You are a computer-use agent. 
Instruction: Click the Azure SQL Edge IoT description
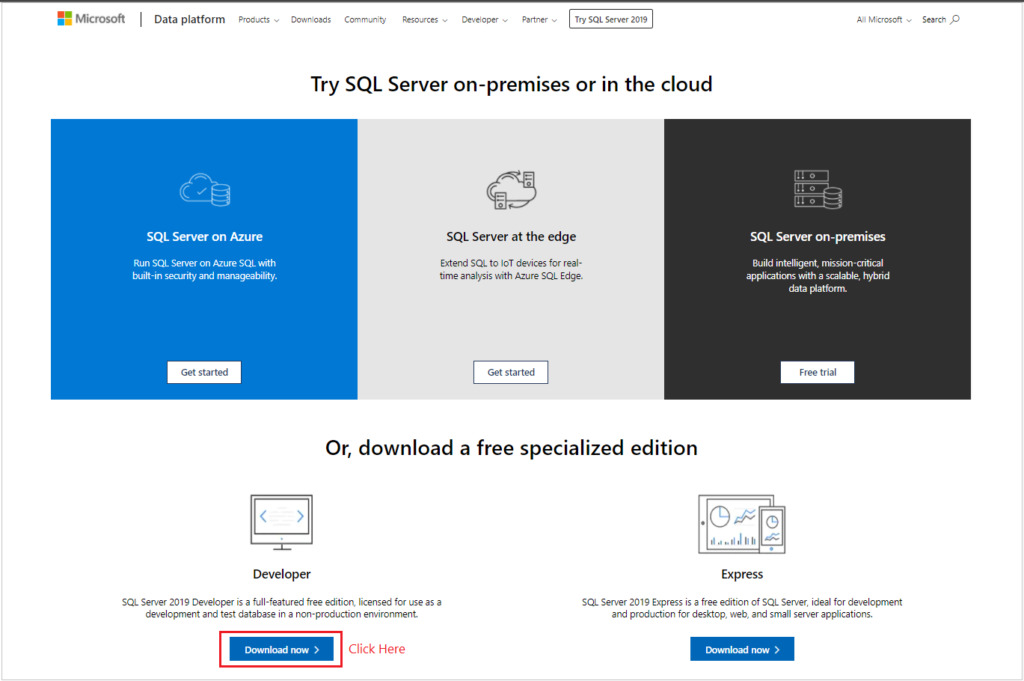click(x=511, y=269)
